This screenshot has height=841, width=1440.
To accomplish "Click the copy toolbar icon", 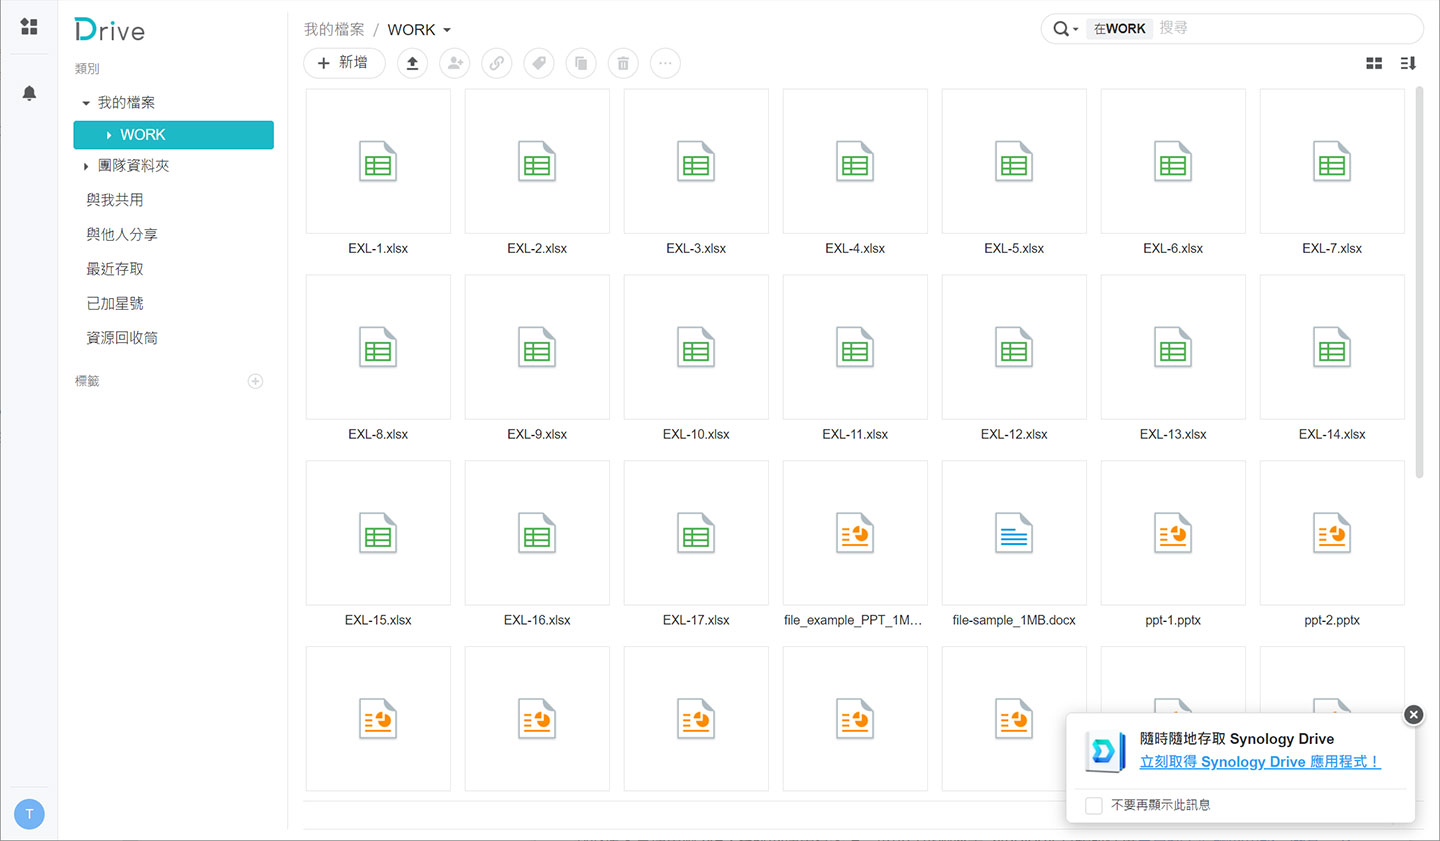I will click(581, 63).
